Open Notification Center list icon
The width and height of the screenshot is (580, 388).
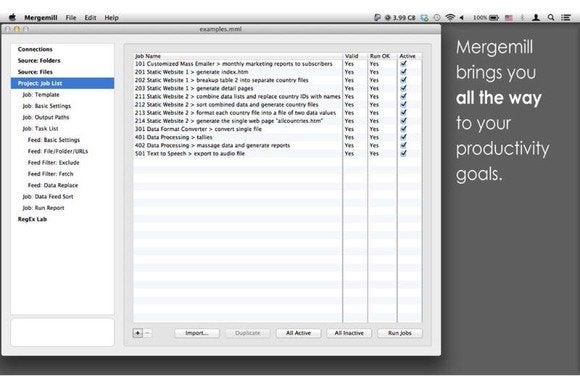566,17
